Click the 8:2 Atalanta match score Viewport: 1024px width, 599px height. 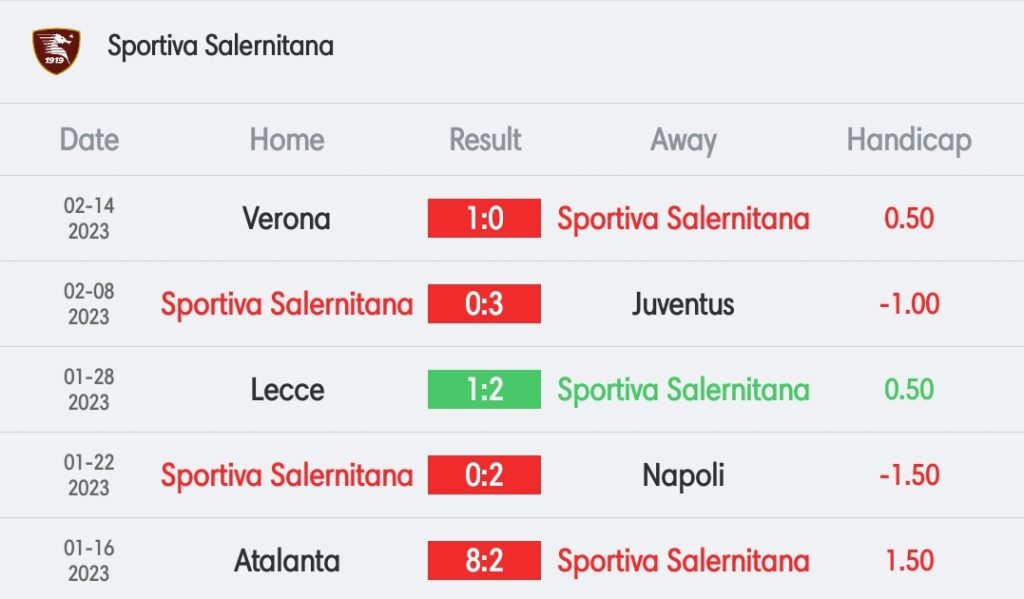484,561
